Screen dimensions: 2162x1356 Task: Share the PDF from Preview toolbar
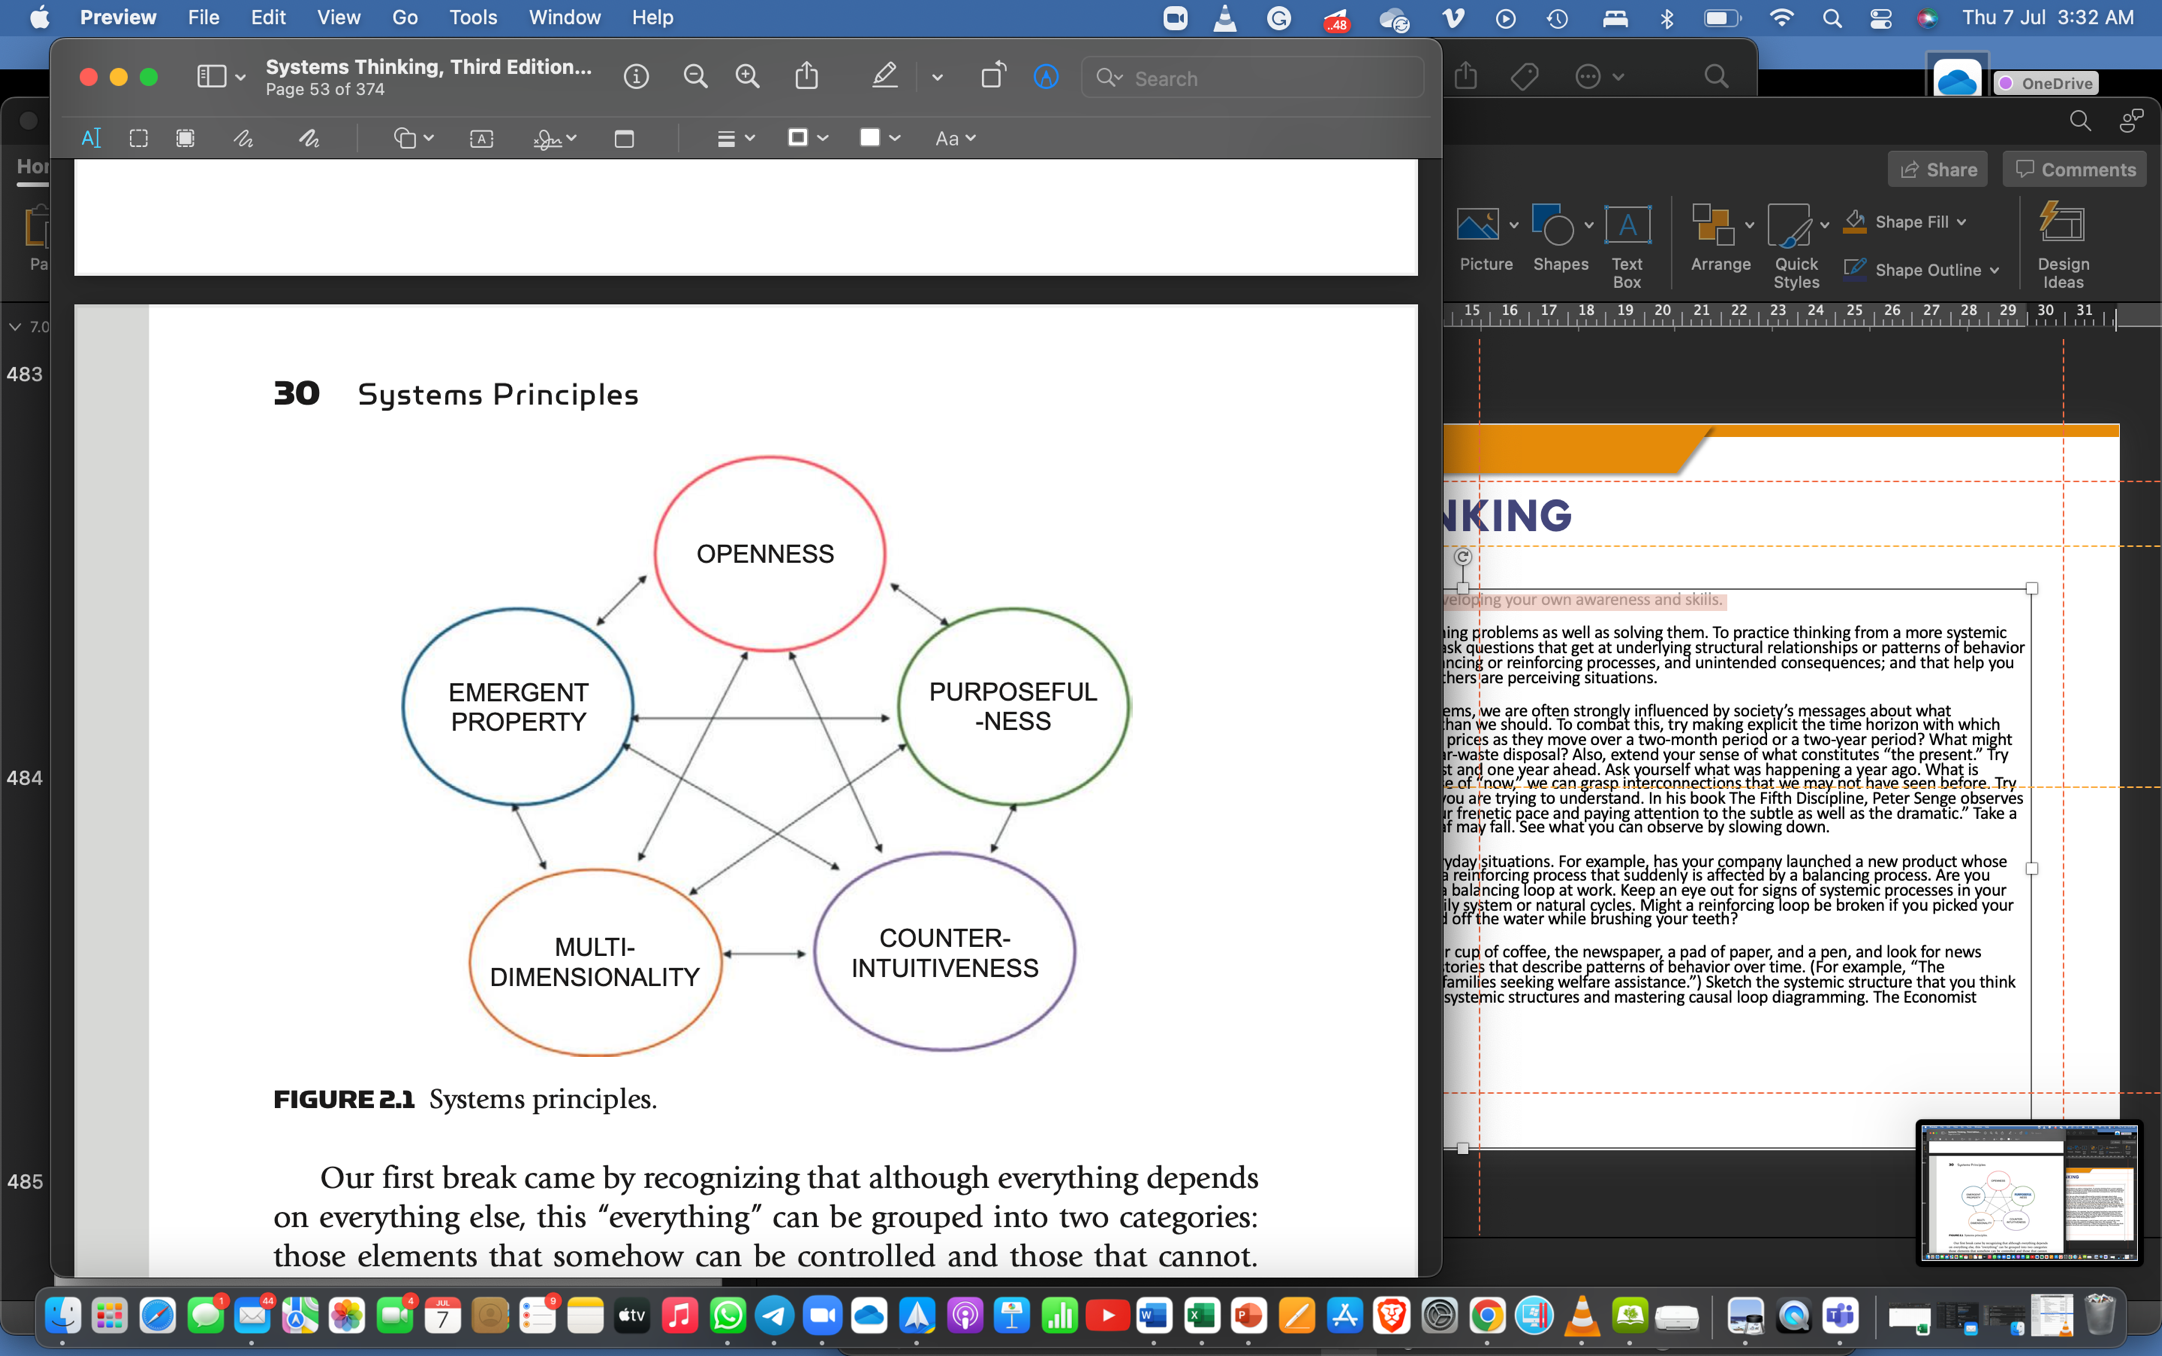tap(807, 76)
